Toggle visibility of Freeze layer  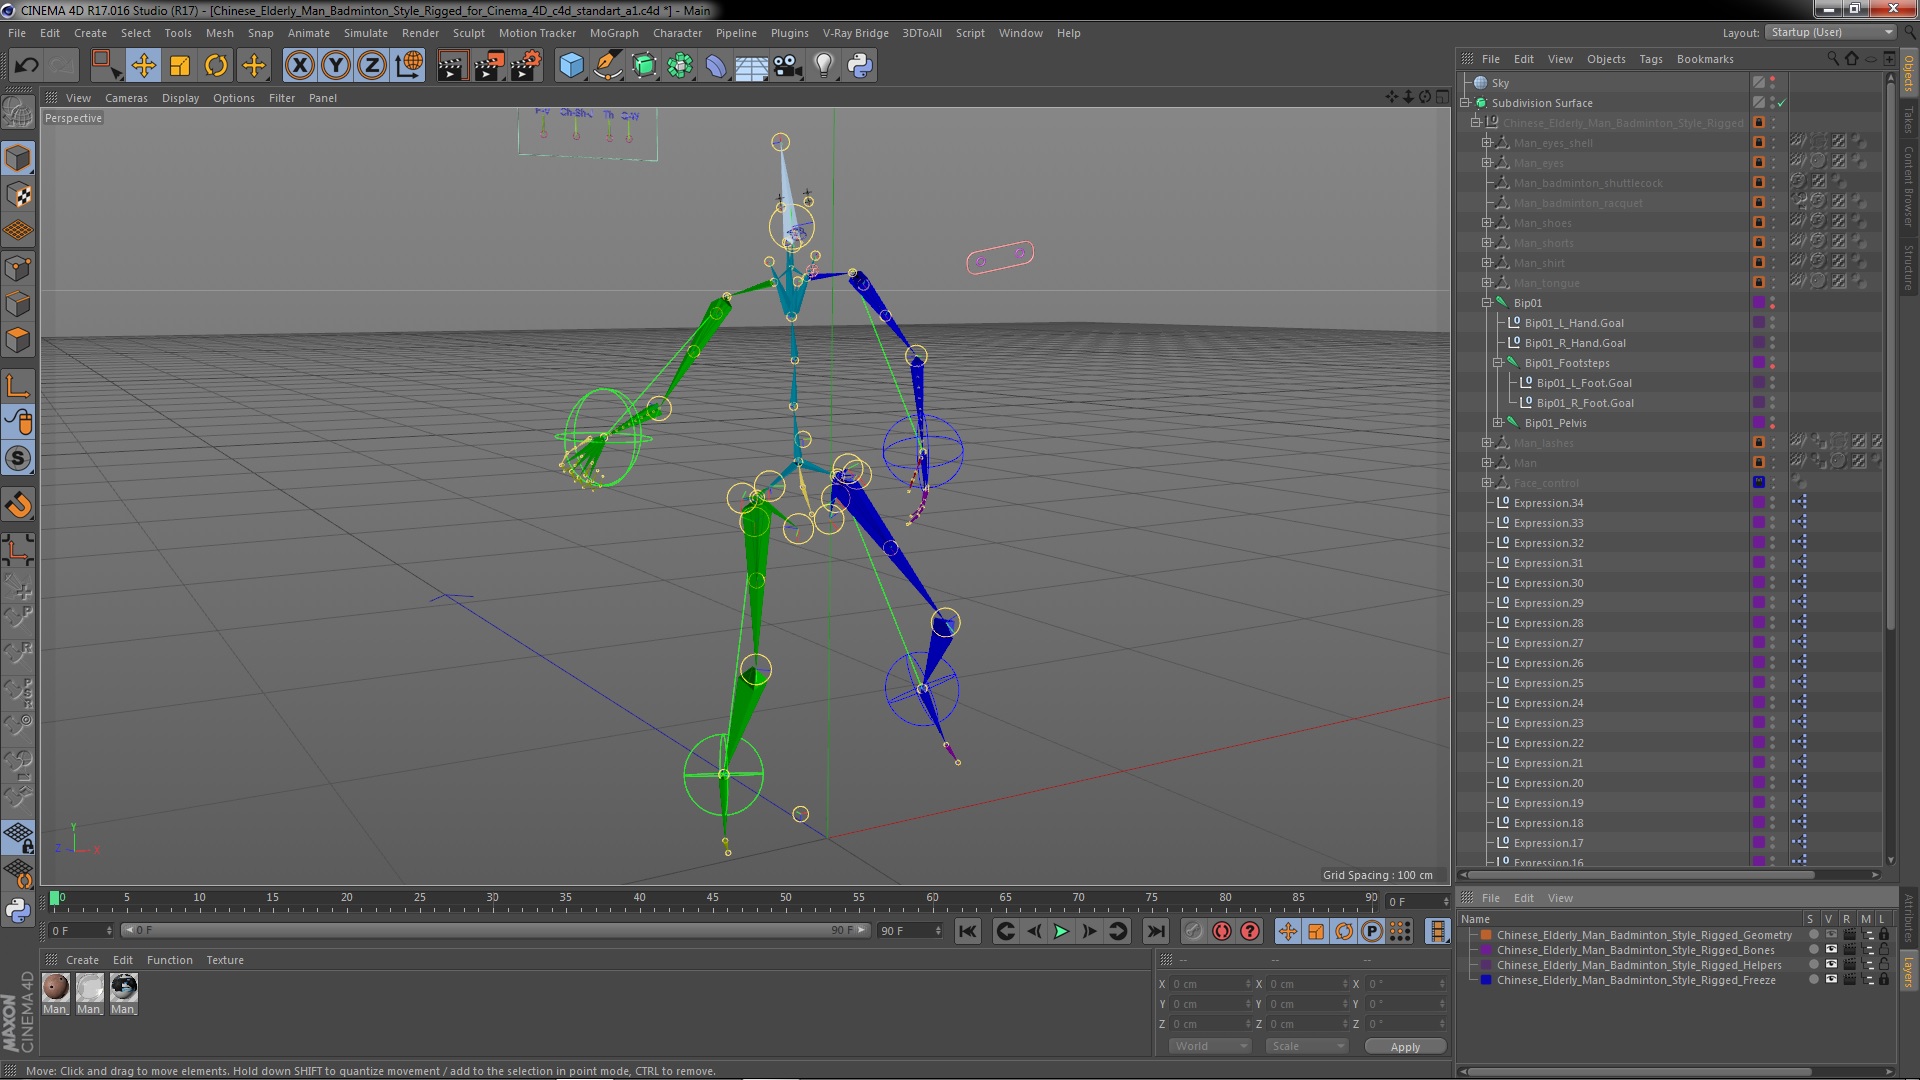[x=1831, y=980]
